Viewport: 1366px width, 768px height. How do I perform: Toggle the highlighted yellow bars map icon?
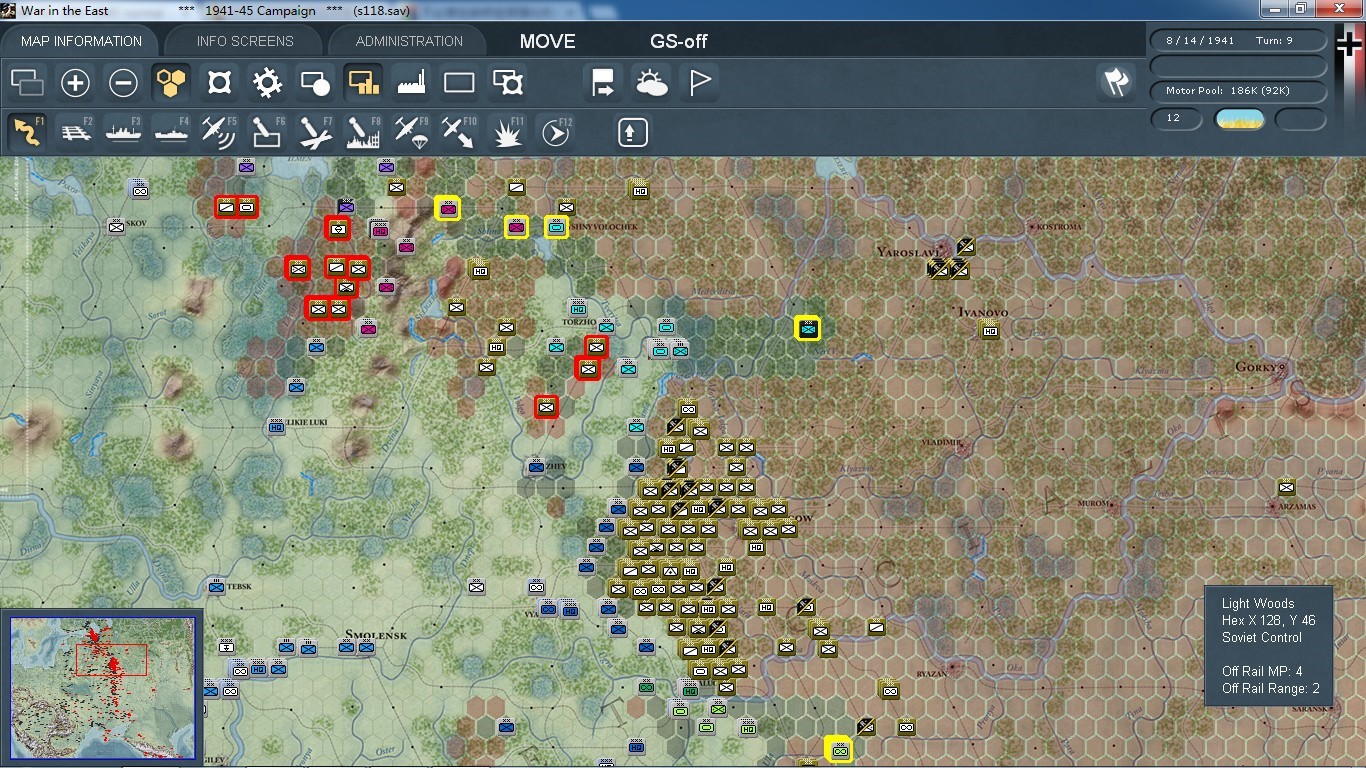pyautogui.click(x=363, y=83)
